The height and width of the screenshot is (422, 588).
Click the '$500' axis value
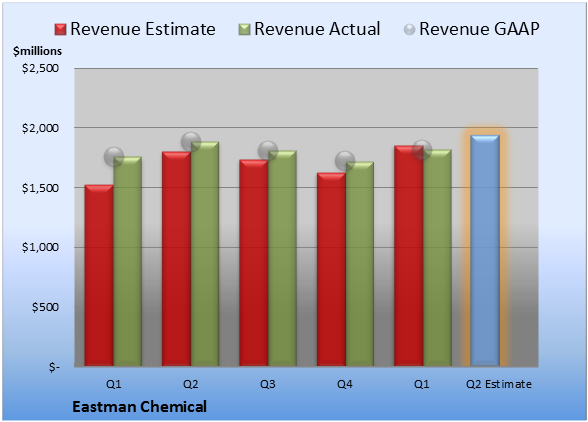click(45, 307)
